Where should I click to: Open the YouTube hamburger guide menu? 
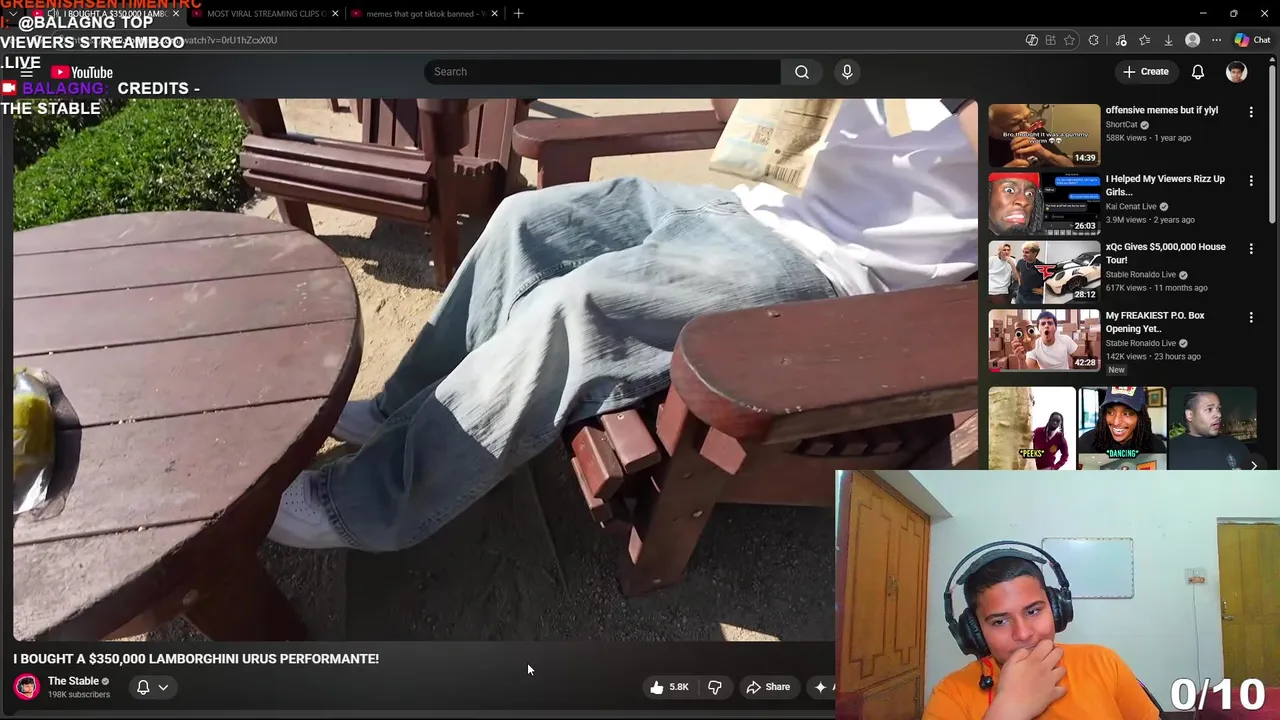27,72
